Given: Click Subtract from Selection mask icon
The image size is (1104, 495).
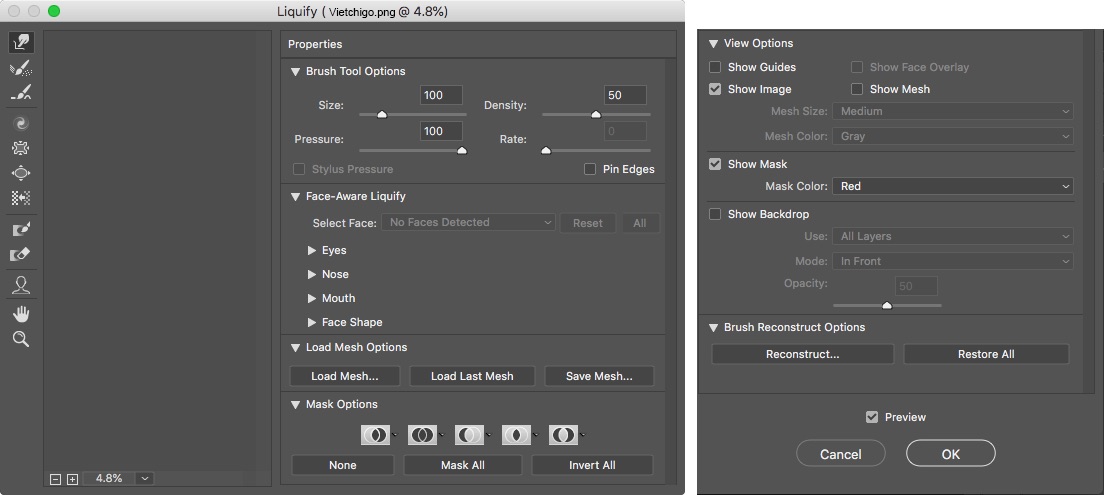Looking at the screenshot, I should pyautogui.click(x=470, y=435).
